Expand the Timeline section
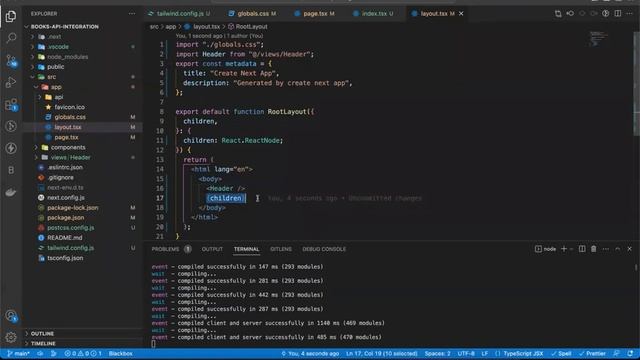This screenshot has height=360, width=640. pyautogui.click(x=43, y=343)
